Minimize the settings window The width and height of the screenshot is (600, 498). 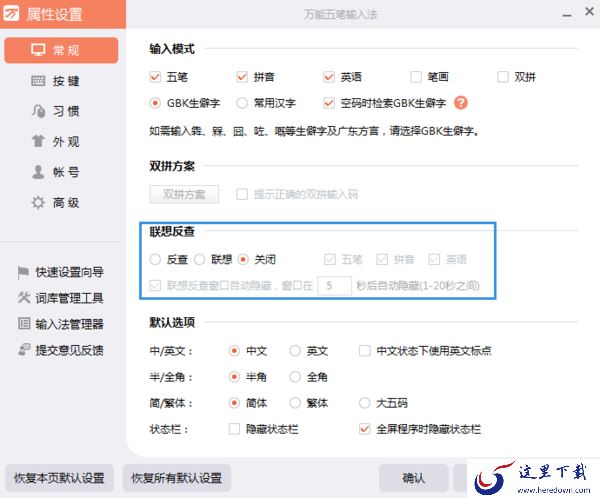click(x=567, y=15)
